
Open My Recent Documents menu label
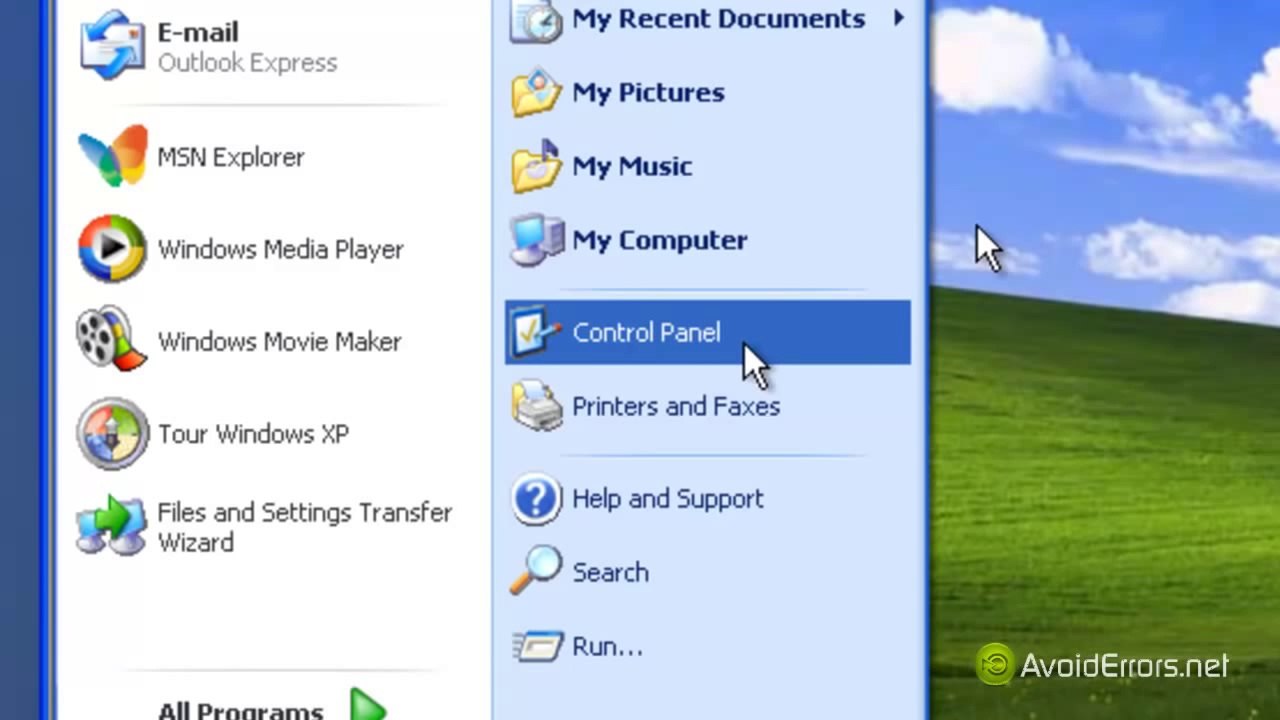718,19
